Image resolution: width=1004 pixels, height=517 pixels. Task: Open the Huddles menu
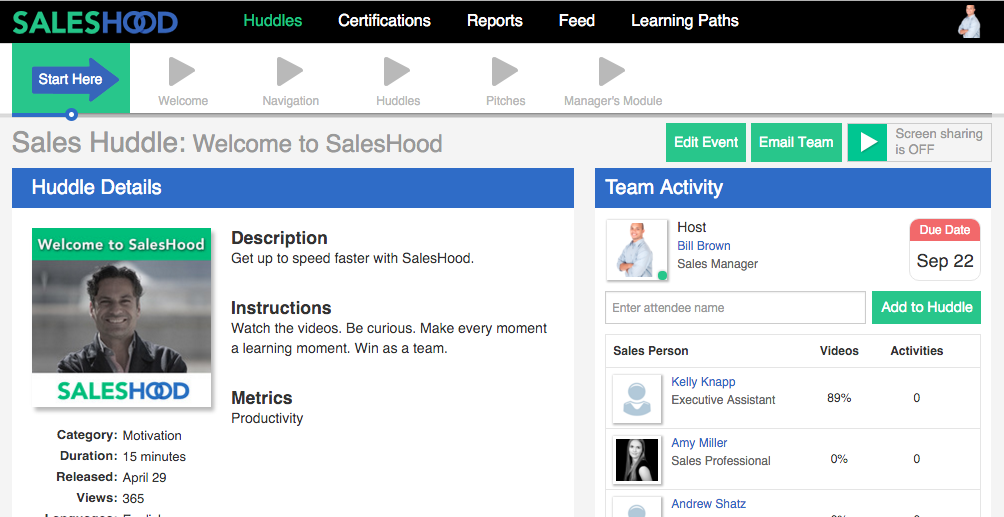273,21
